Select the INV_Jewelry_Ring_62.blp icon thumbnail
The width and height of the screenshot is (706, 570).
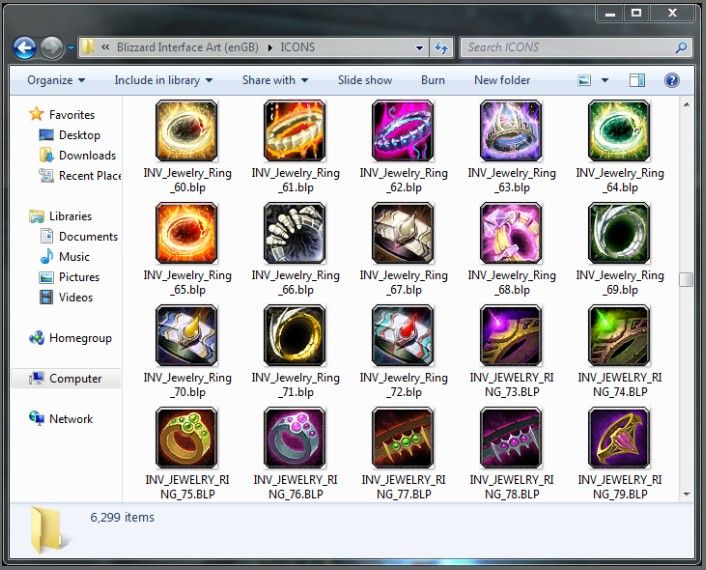point(403,131)
